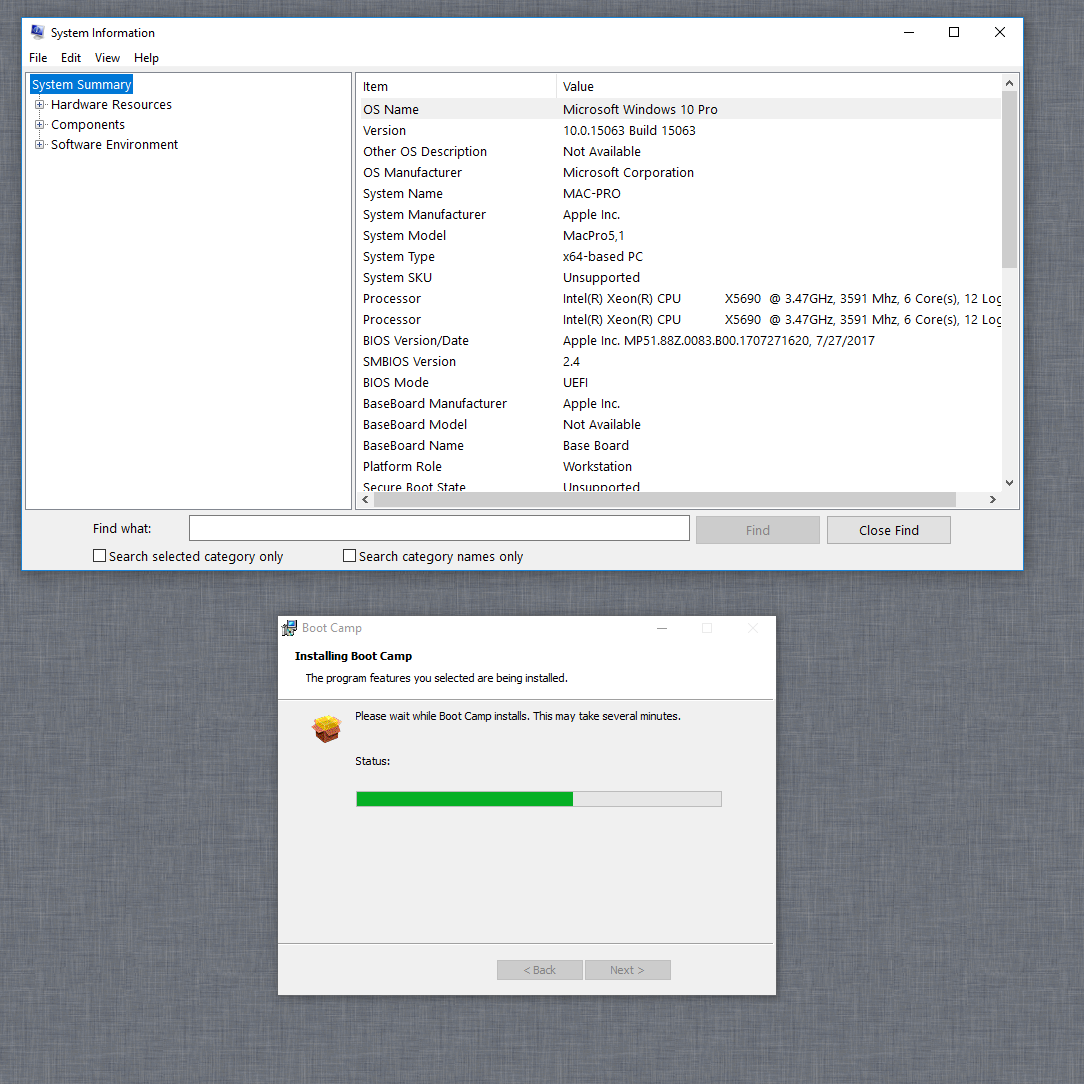
Task: Click the horizontal scrollbar thumb in details pane
Action: point(665,499)
